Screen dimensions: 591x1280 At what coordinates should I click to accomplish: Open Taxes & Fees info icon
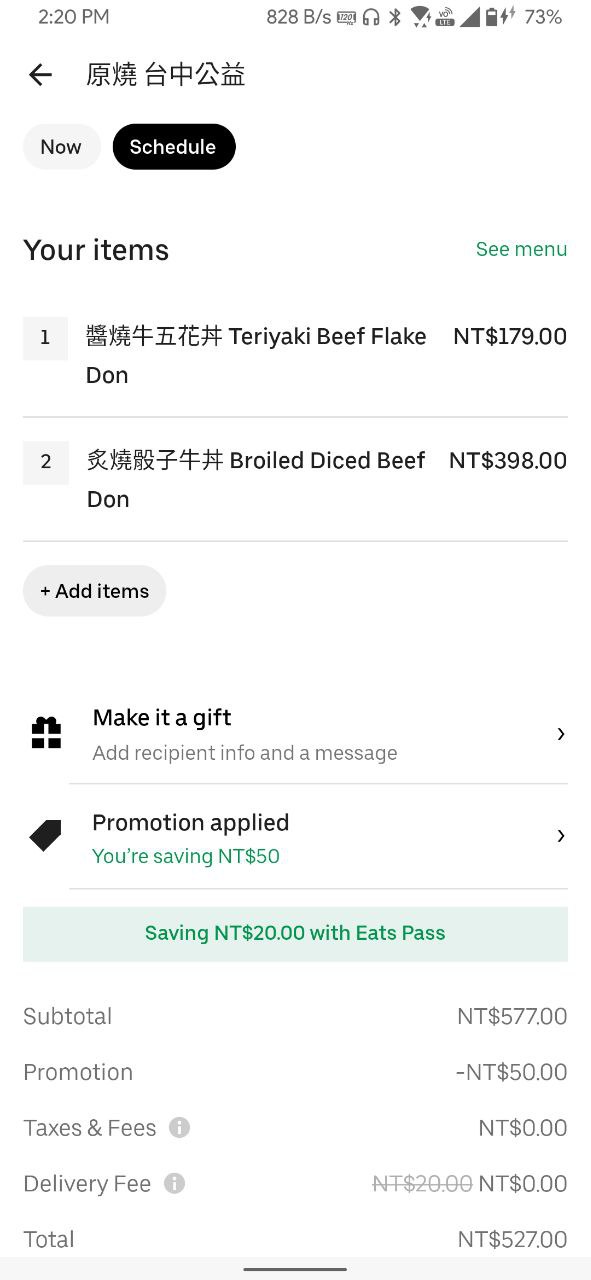[x=179, y=1128]
